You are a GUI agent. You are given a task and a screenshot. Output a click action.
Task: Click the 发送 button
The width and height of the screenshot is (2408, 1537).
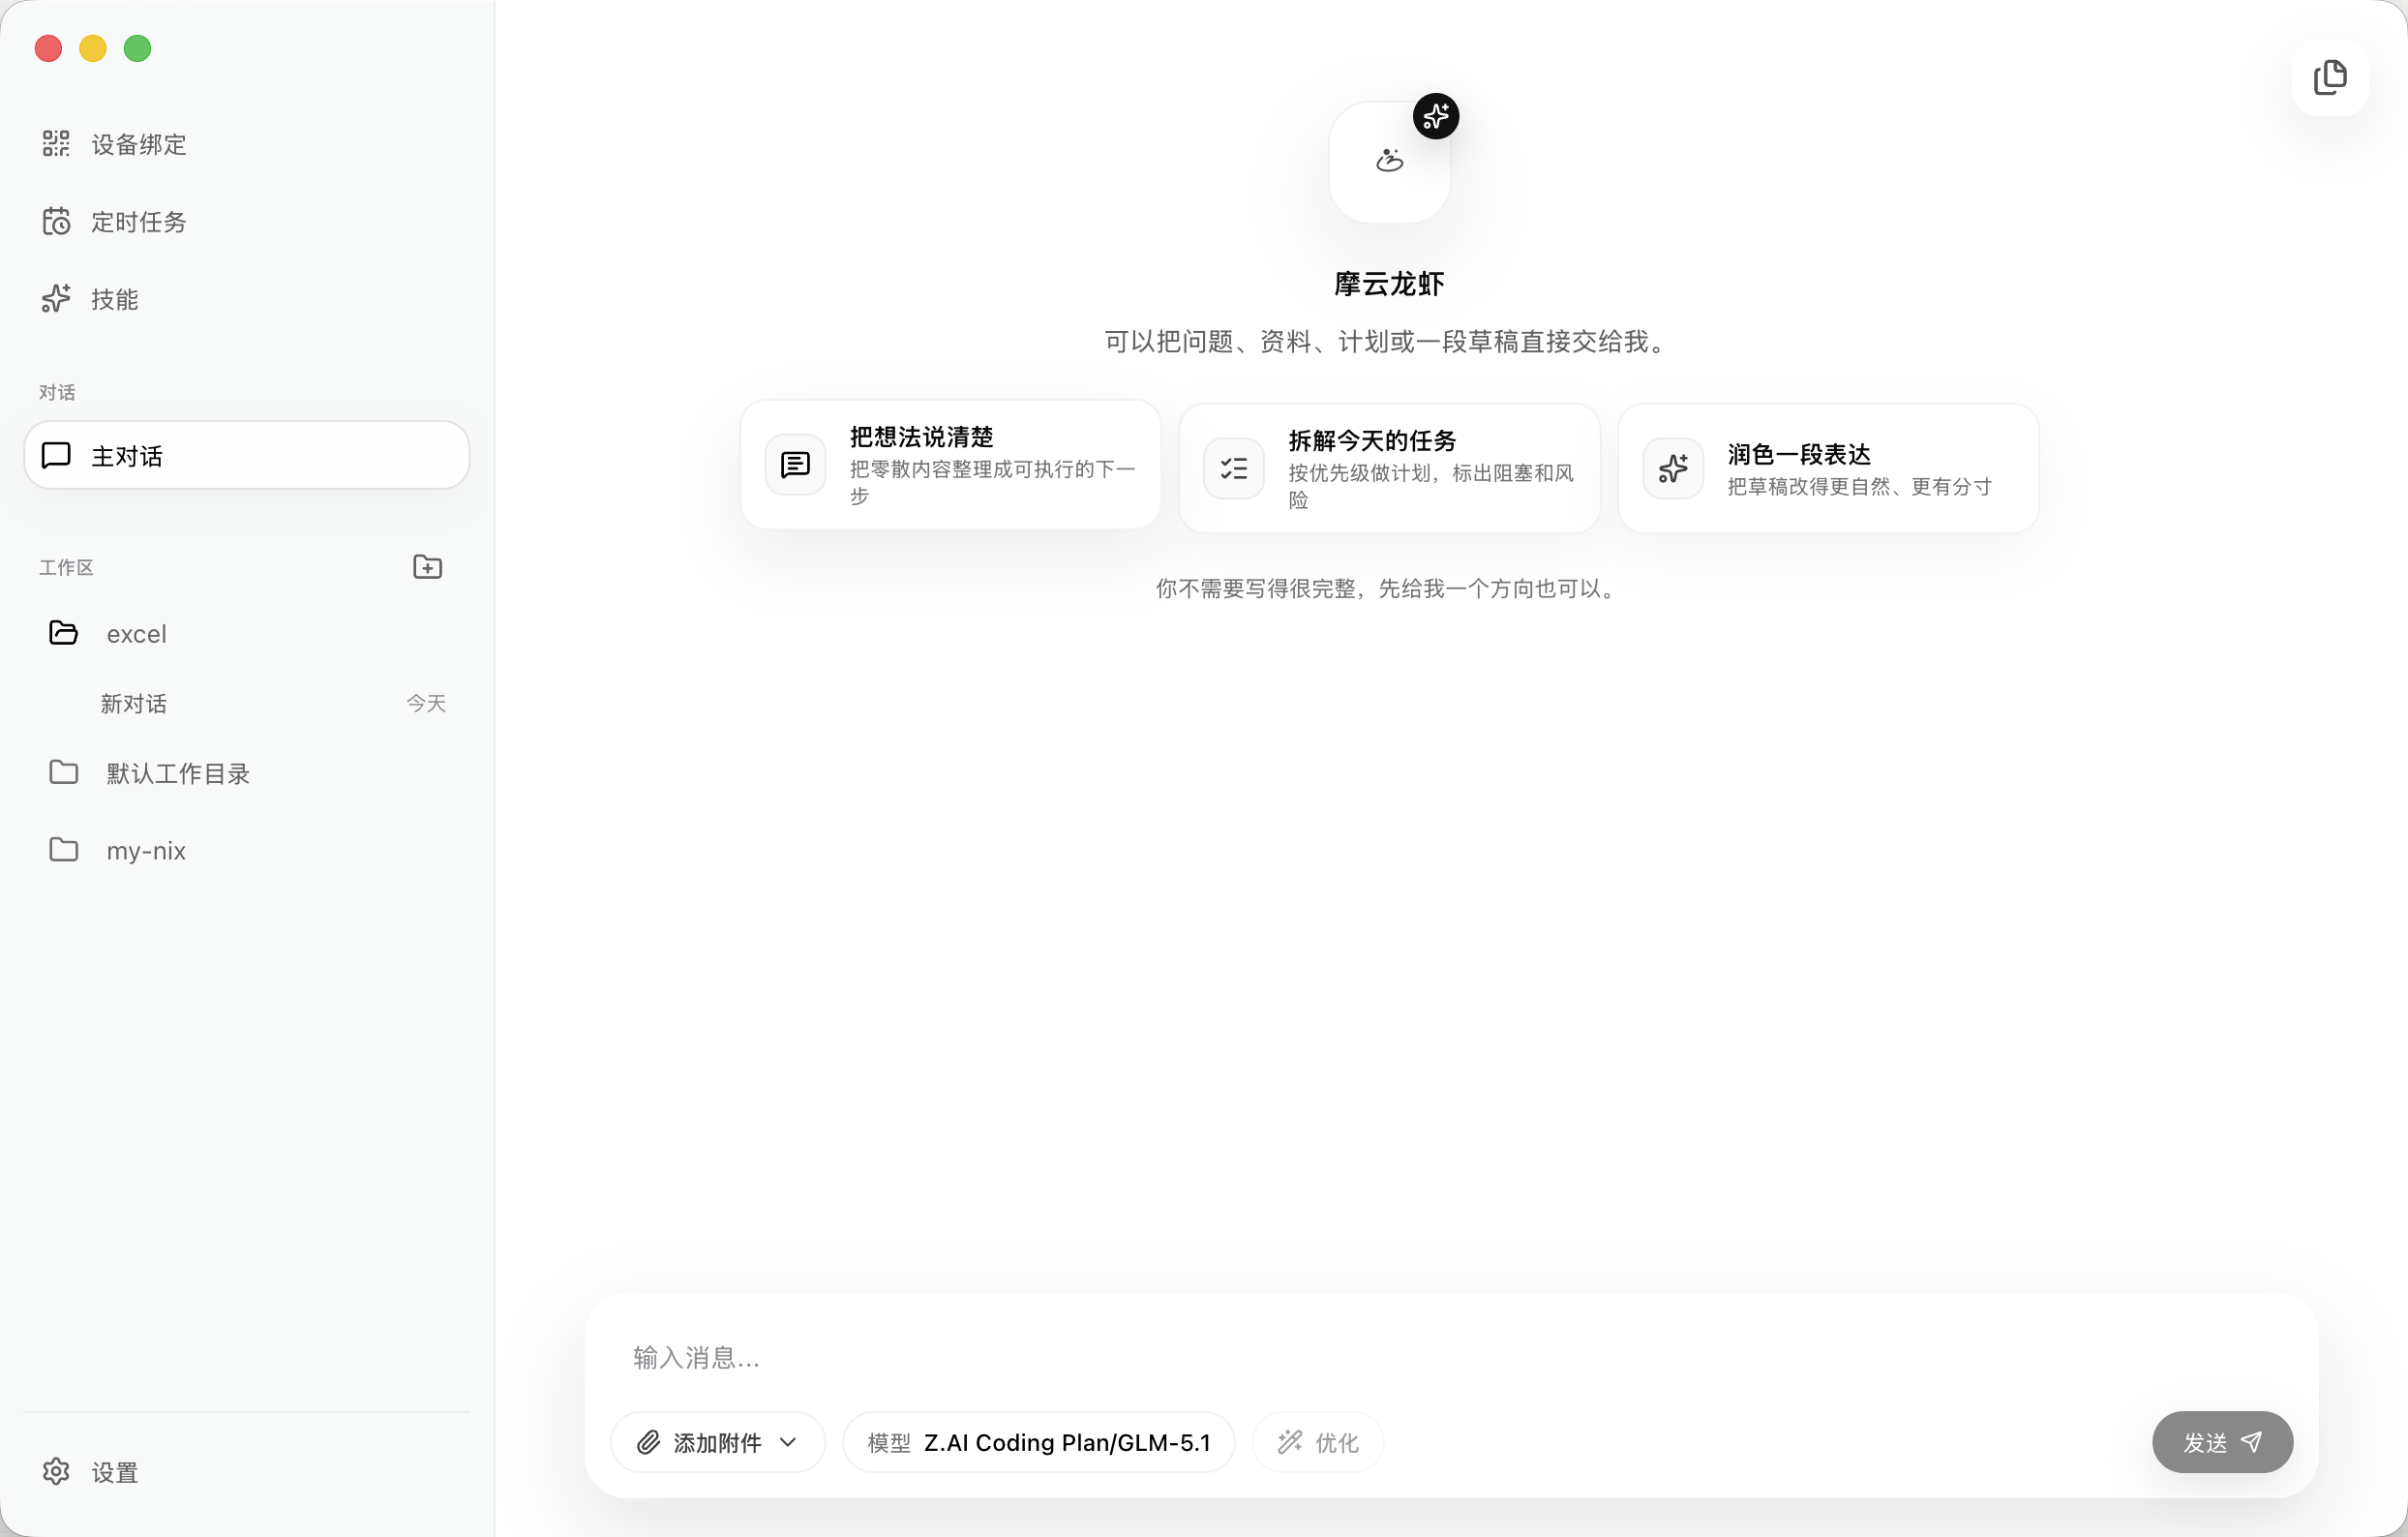pos(2222,1442)
